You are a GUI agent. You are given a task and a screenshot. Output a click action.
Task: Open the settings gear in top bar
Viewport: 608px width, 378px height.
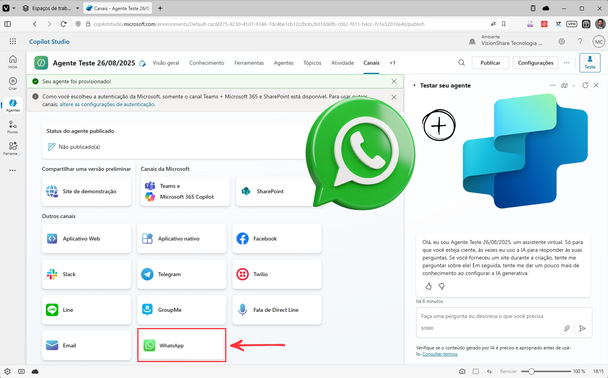point(561,41)
